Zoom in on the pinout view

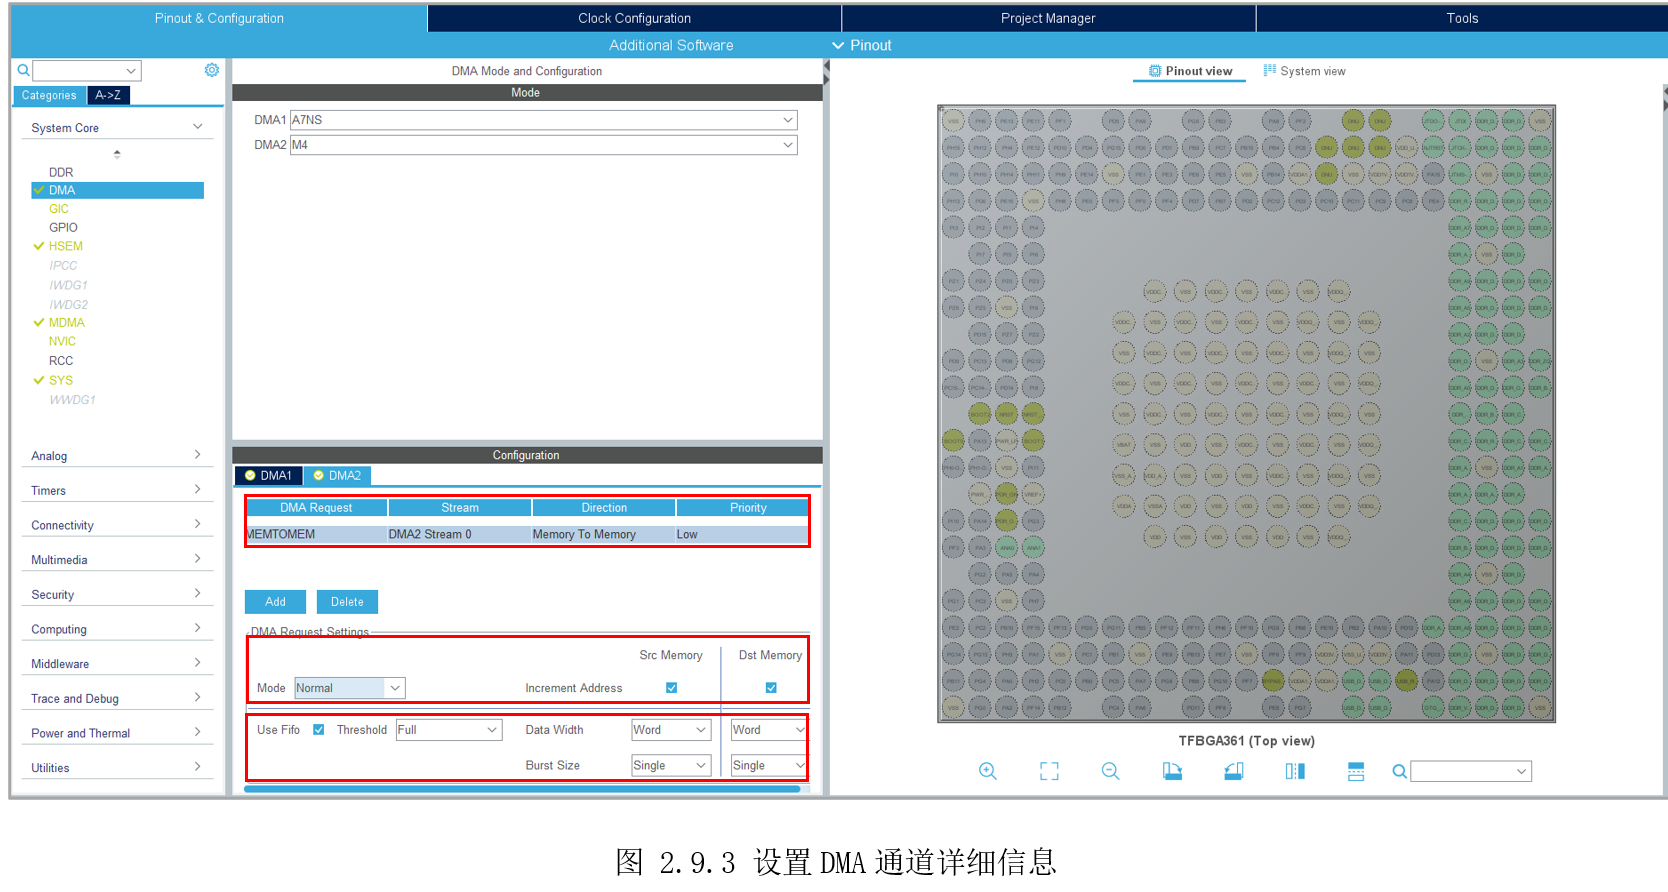987,771
